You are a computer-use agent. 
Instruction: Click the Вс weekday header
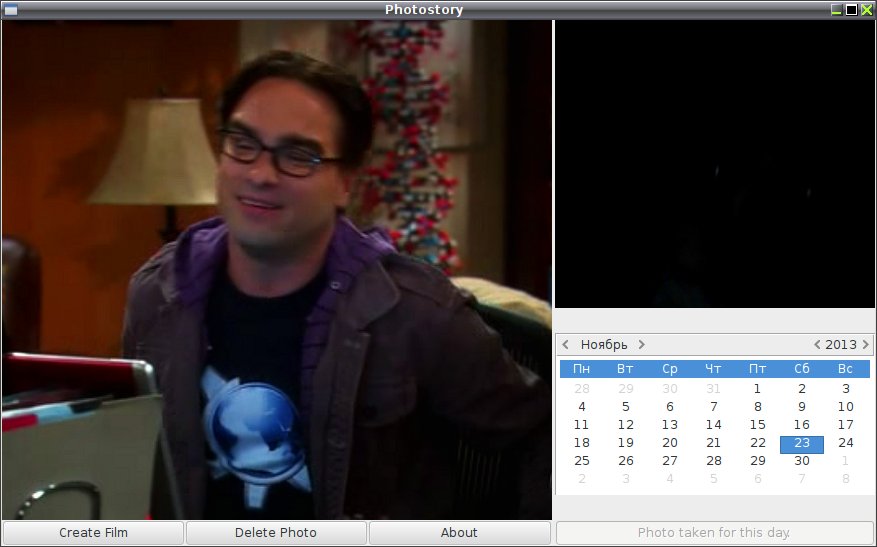pos(846,369)
